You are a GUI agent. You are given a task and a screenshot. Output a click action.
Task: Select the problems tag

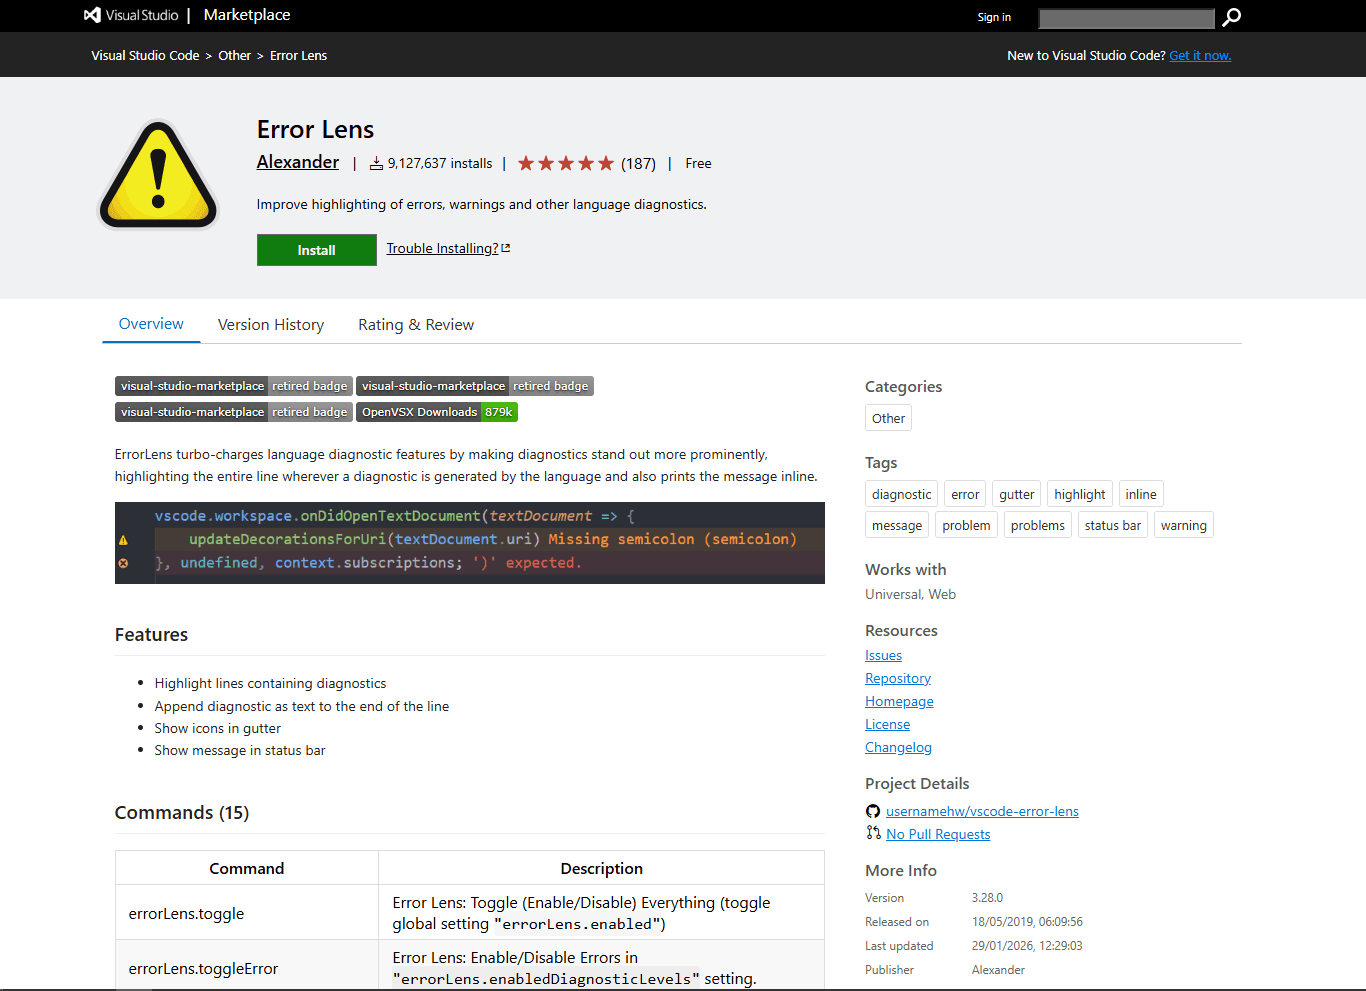(1038, 525)
